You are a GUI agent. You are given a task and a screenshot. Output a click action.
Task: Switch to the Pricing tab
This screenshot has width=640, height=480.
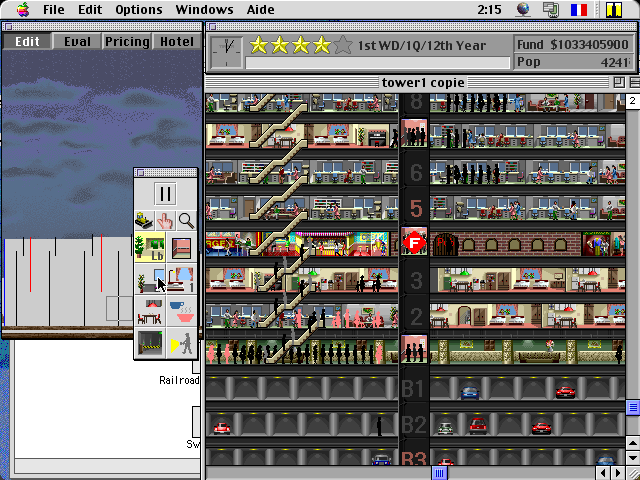(127, 42)
